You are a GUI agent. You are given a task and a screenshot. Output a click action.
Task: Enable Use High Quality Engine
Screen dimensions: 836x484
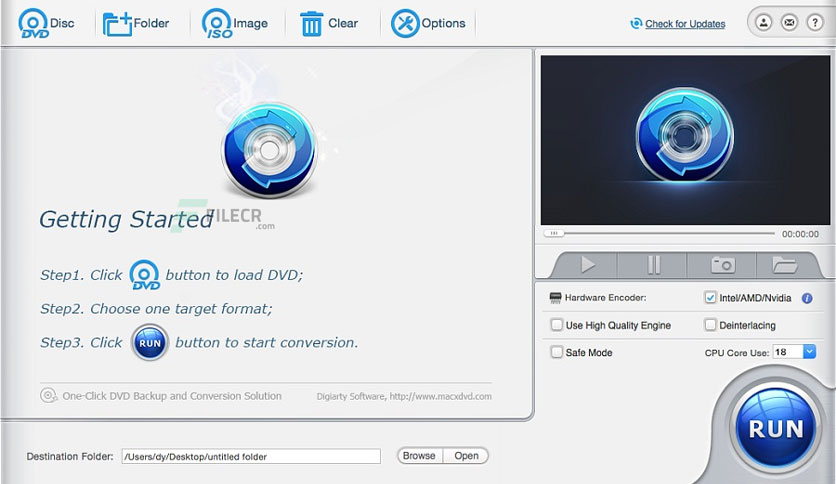(557, 325)
